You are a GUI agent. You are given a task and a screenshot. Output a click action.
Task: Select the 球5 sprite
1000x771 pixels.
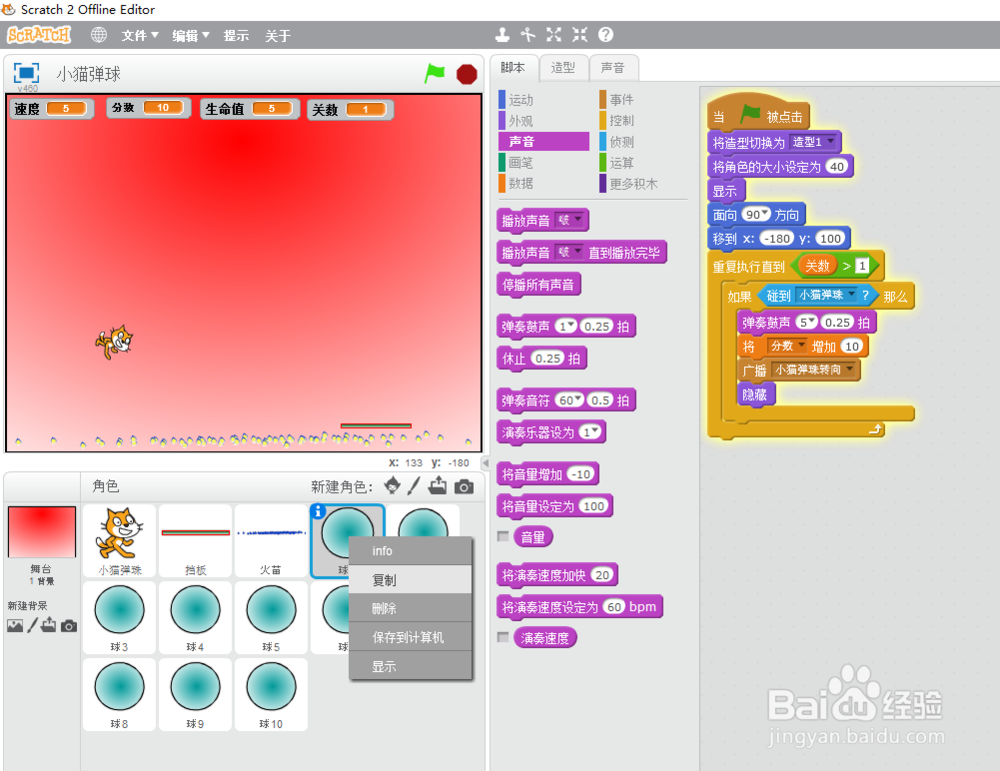(x=271, y=617)
